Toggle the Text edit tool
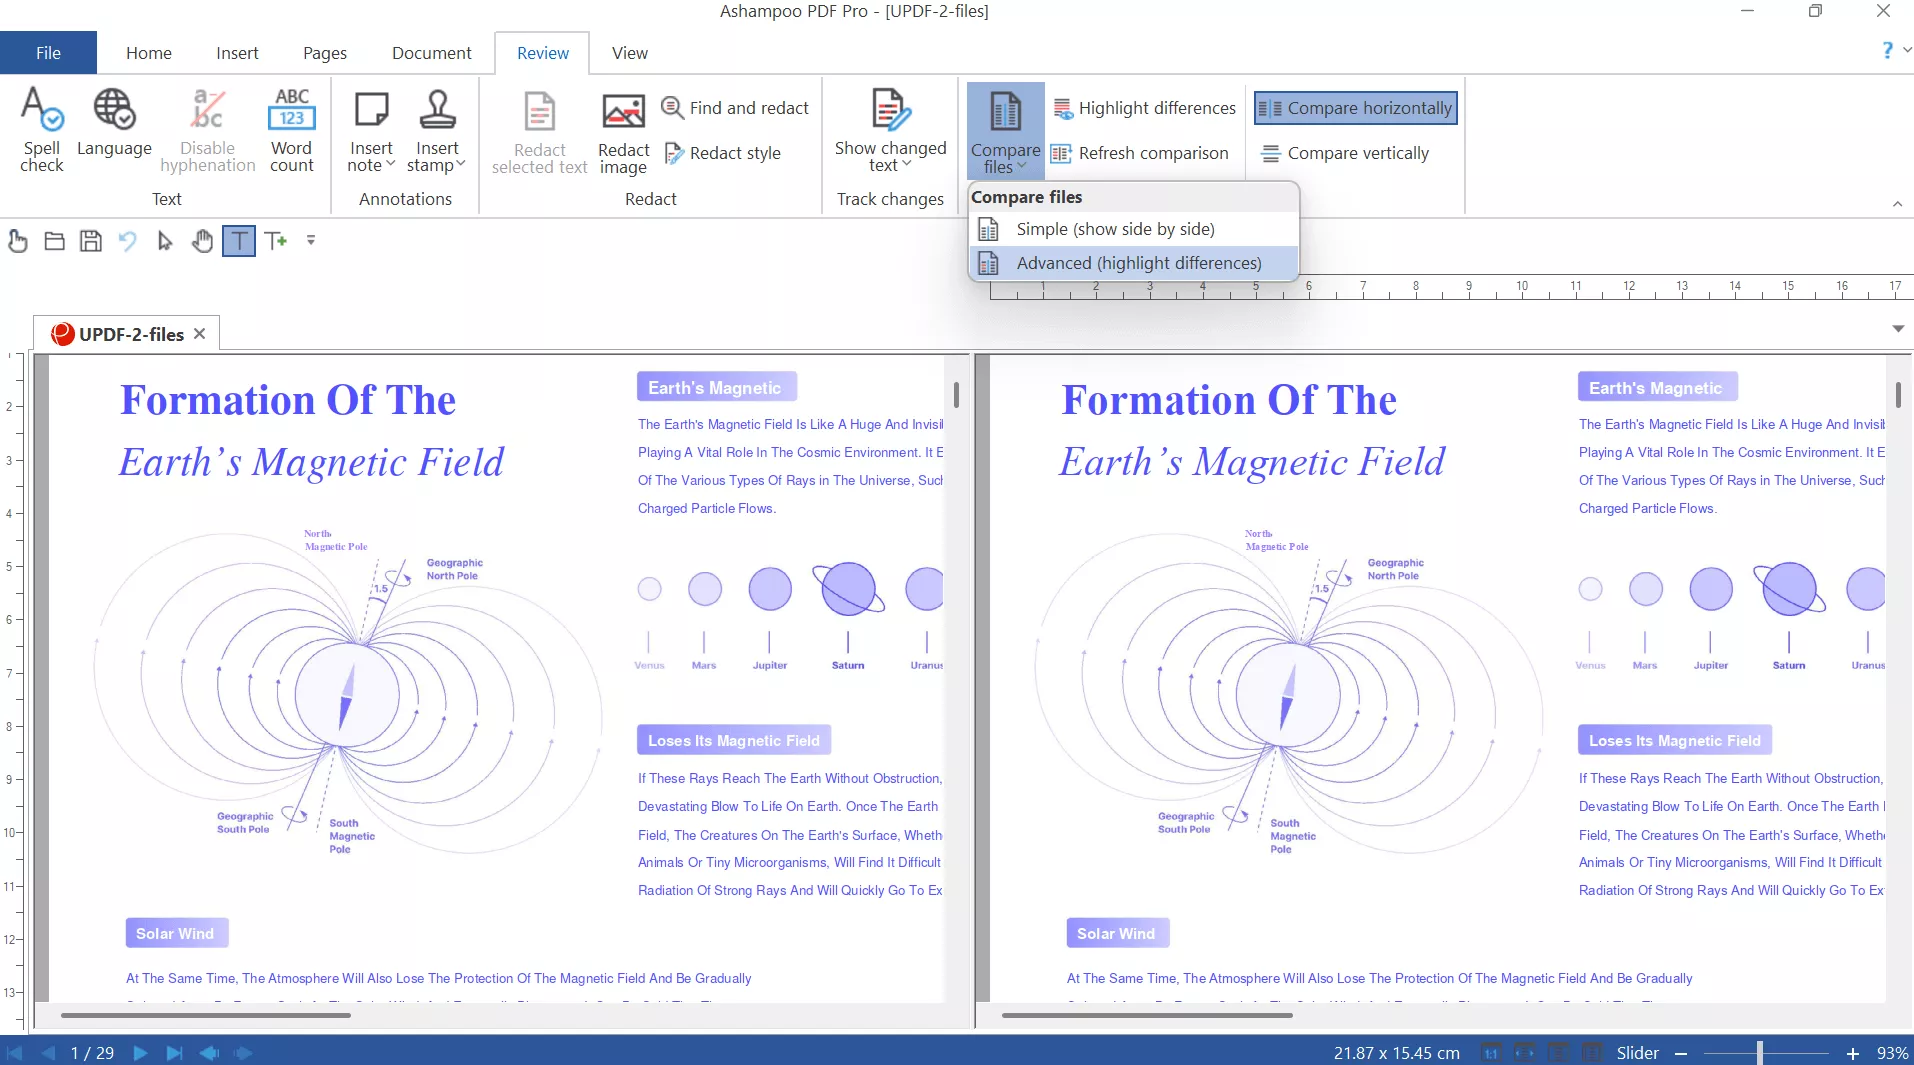The height and width of the screenshot is (1065, 1914). click(x=239, y=241)
